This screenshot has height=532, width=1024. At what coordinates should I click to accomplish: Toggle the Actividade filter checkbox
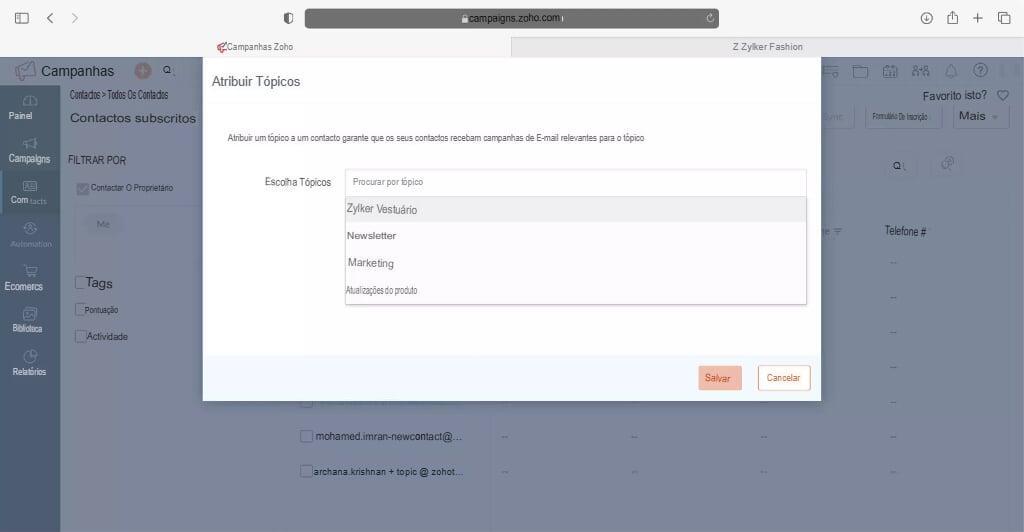[x=80, y=336]
